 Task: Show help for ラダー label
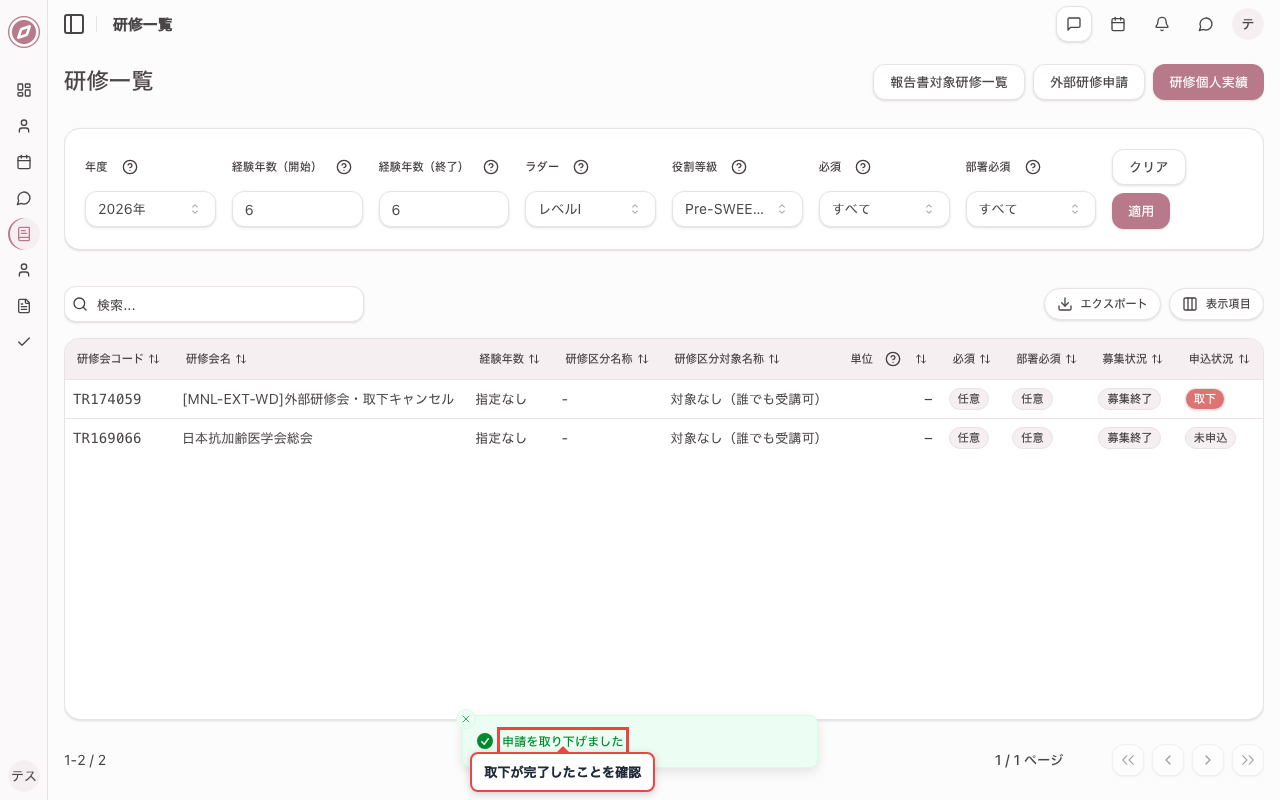pyautogui.click(x=581, y=167)
